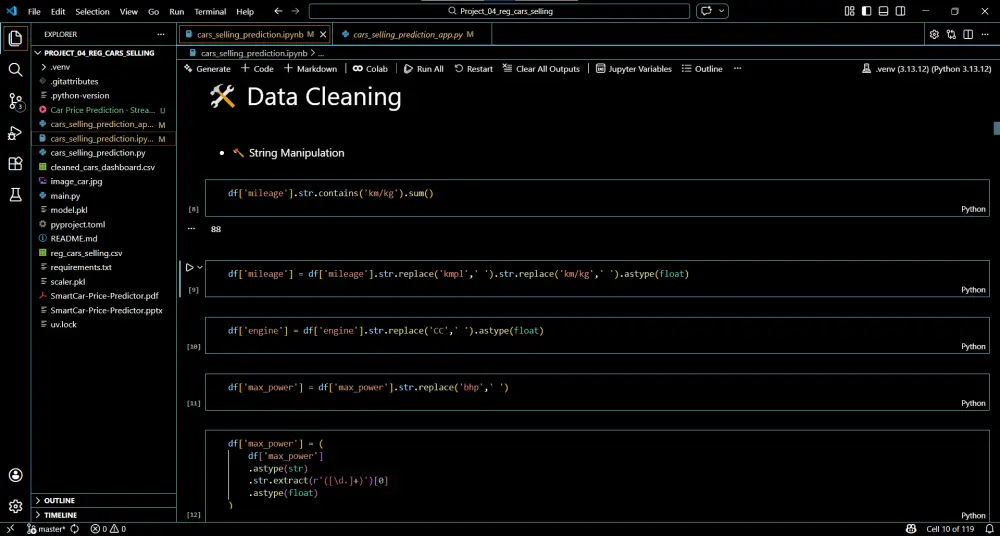1000x536 pixels.
Task: Add a Markdown cell
Action: [310, 69]
